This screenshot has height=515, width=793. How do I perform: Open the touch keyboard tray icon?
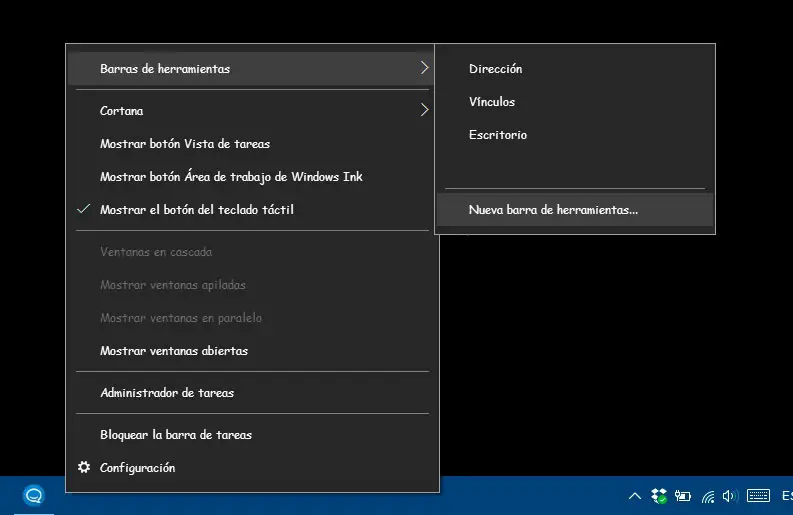pyautogui.click(x=758, y=496)
